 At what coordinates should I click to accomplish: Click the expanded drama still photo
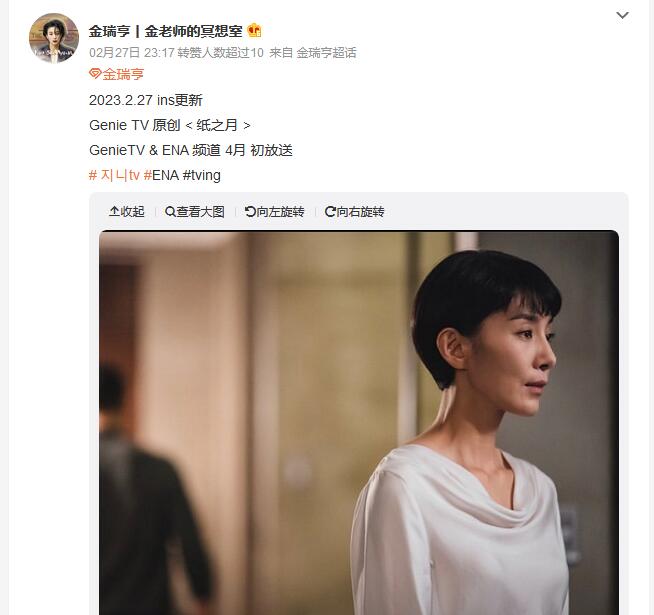coord(359,422)
